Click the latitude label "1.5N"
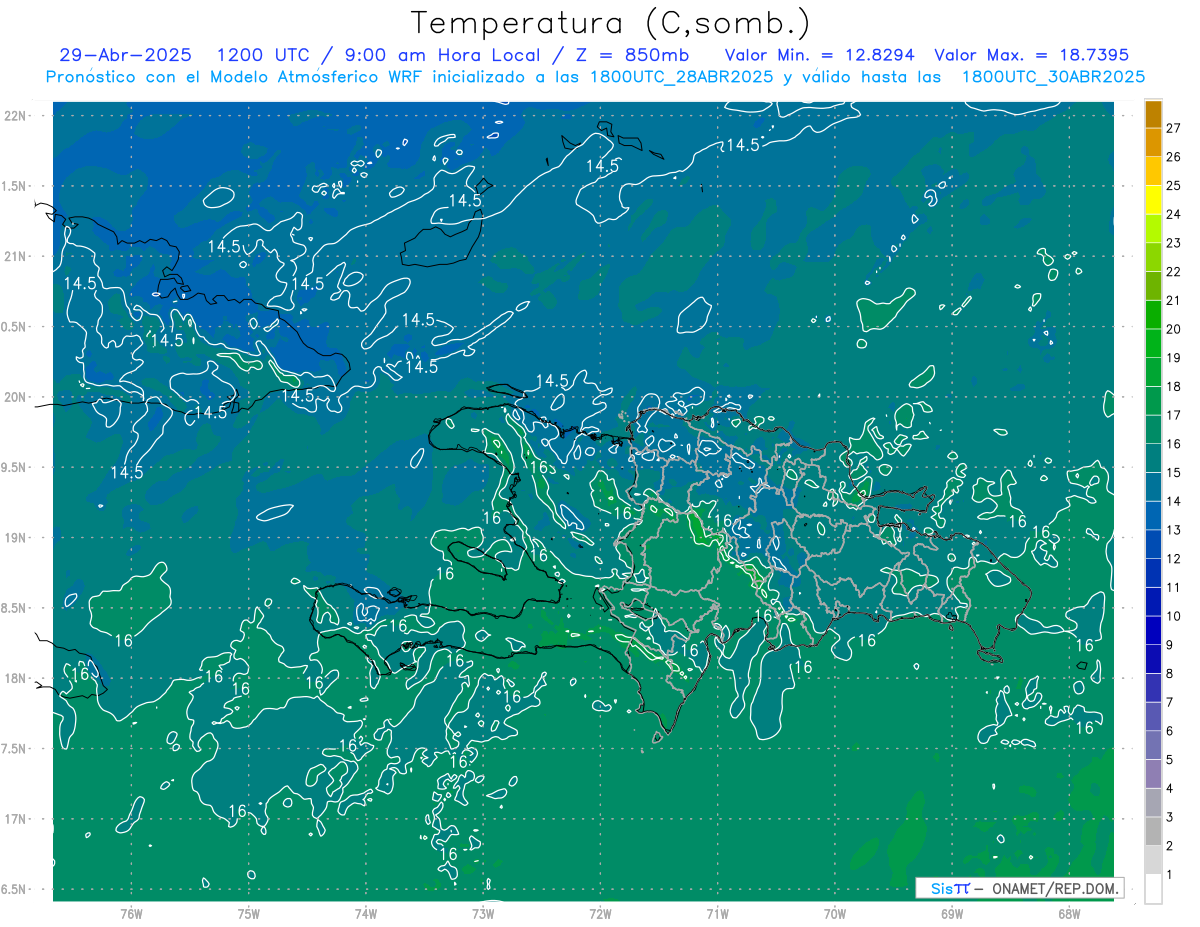This screenshot has height=927, width=1200. [14, 186]
